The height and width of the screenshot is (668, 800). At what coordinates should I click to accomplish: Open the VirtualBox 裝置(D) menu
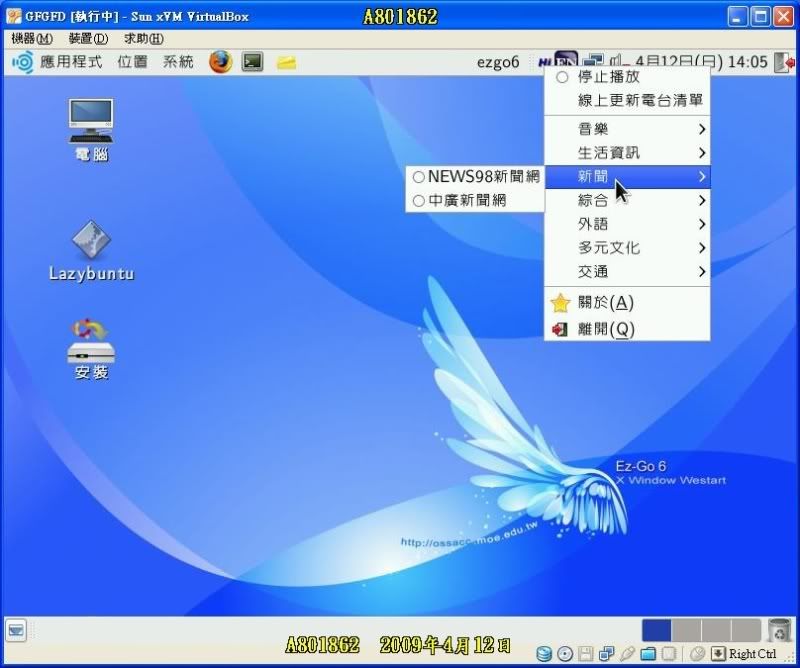[88, 39]
